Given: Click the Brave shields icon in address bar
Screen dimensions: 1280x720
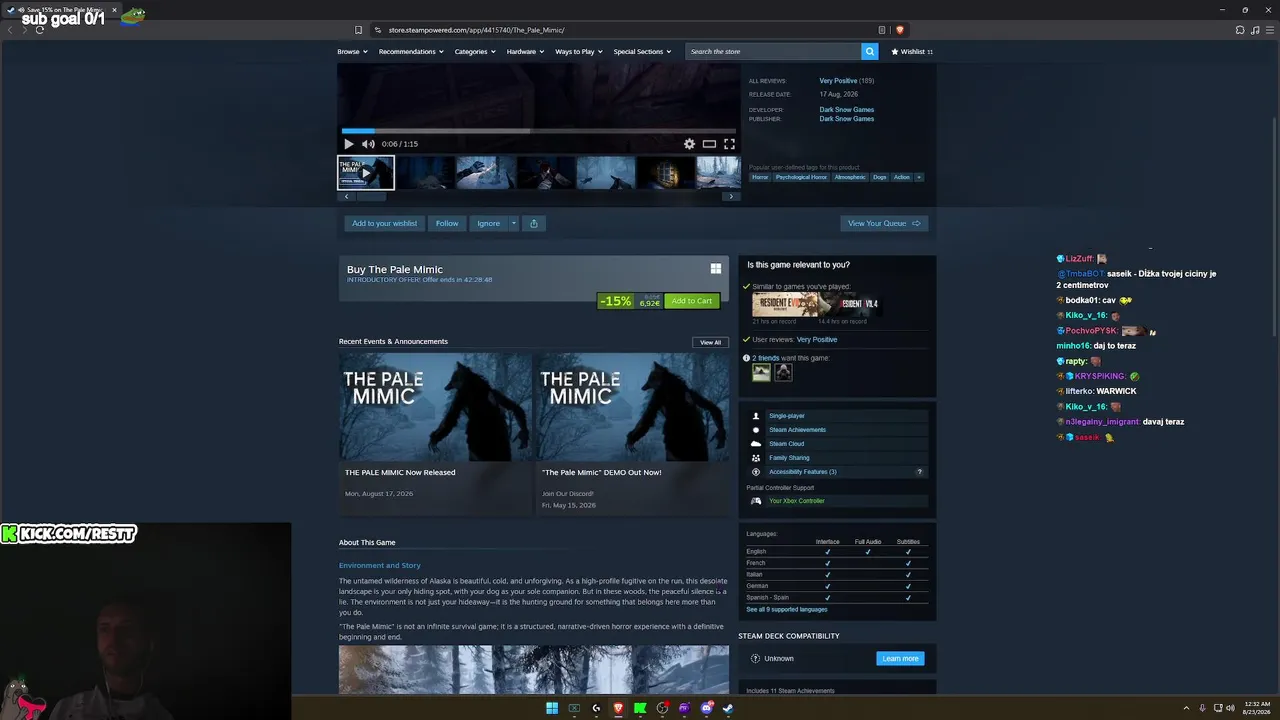Looking at the screenshot, I should [900, 30].
